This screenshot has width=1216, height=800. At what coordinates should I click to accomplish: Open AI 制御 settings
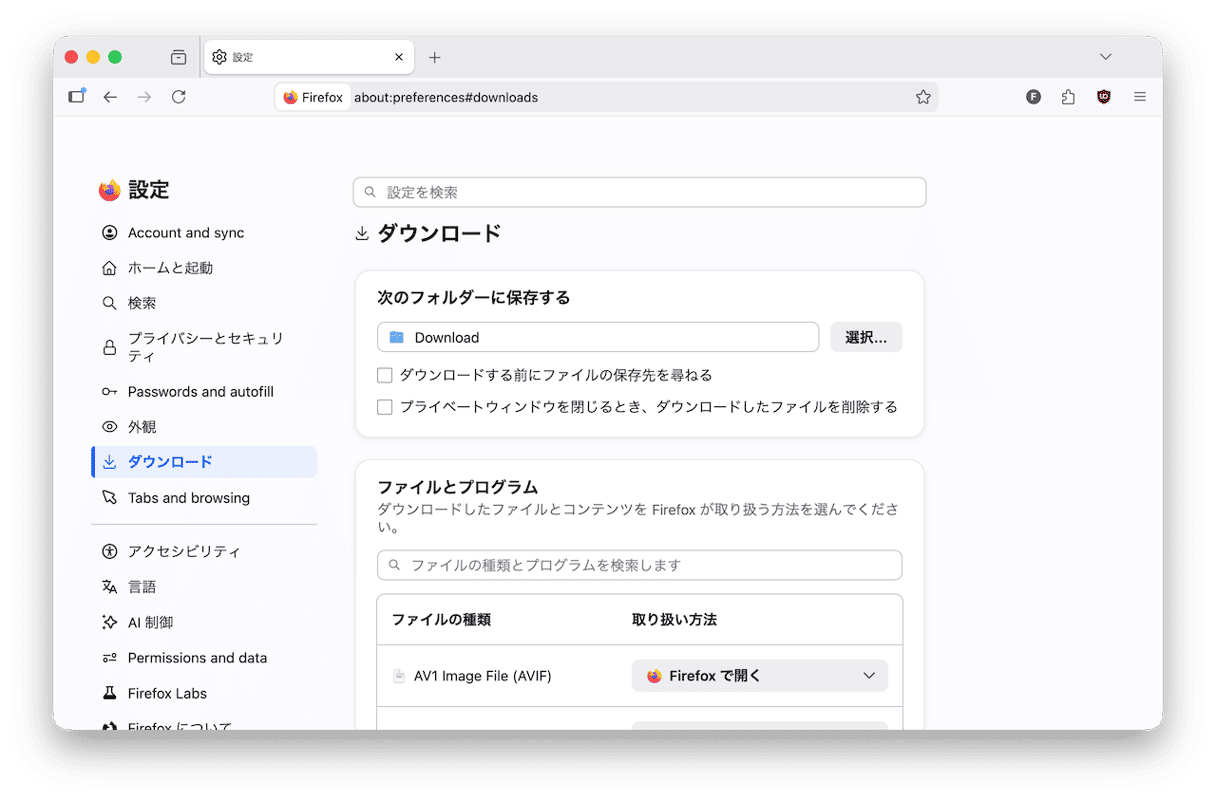point(204,622)
